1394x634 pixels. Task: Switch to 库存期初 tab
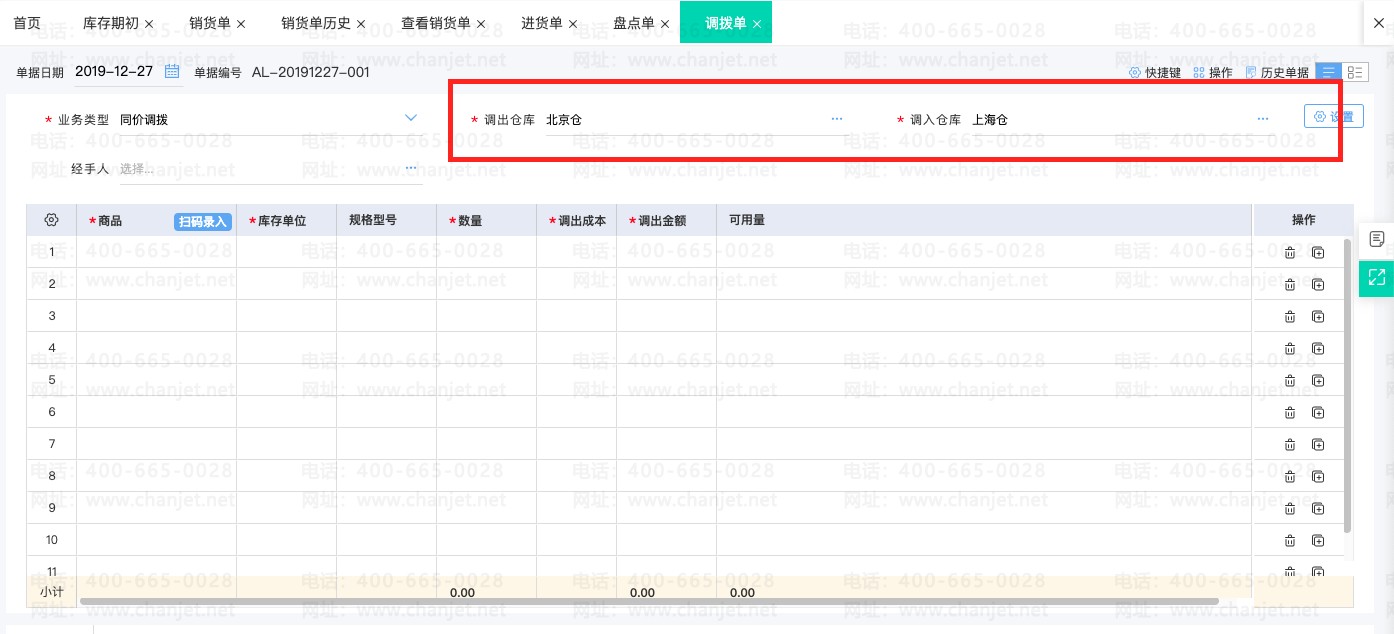pos(111,22)
